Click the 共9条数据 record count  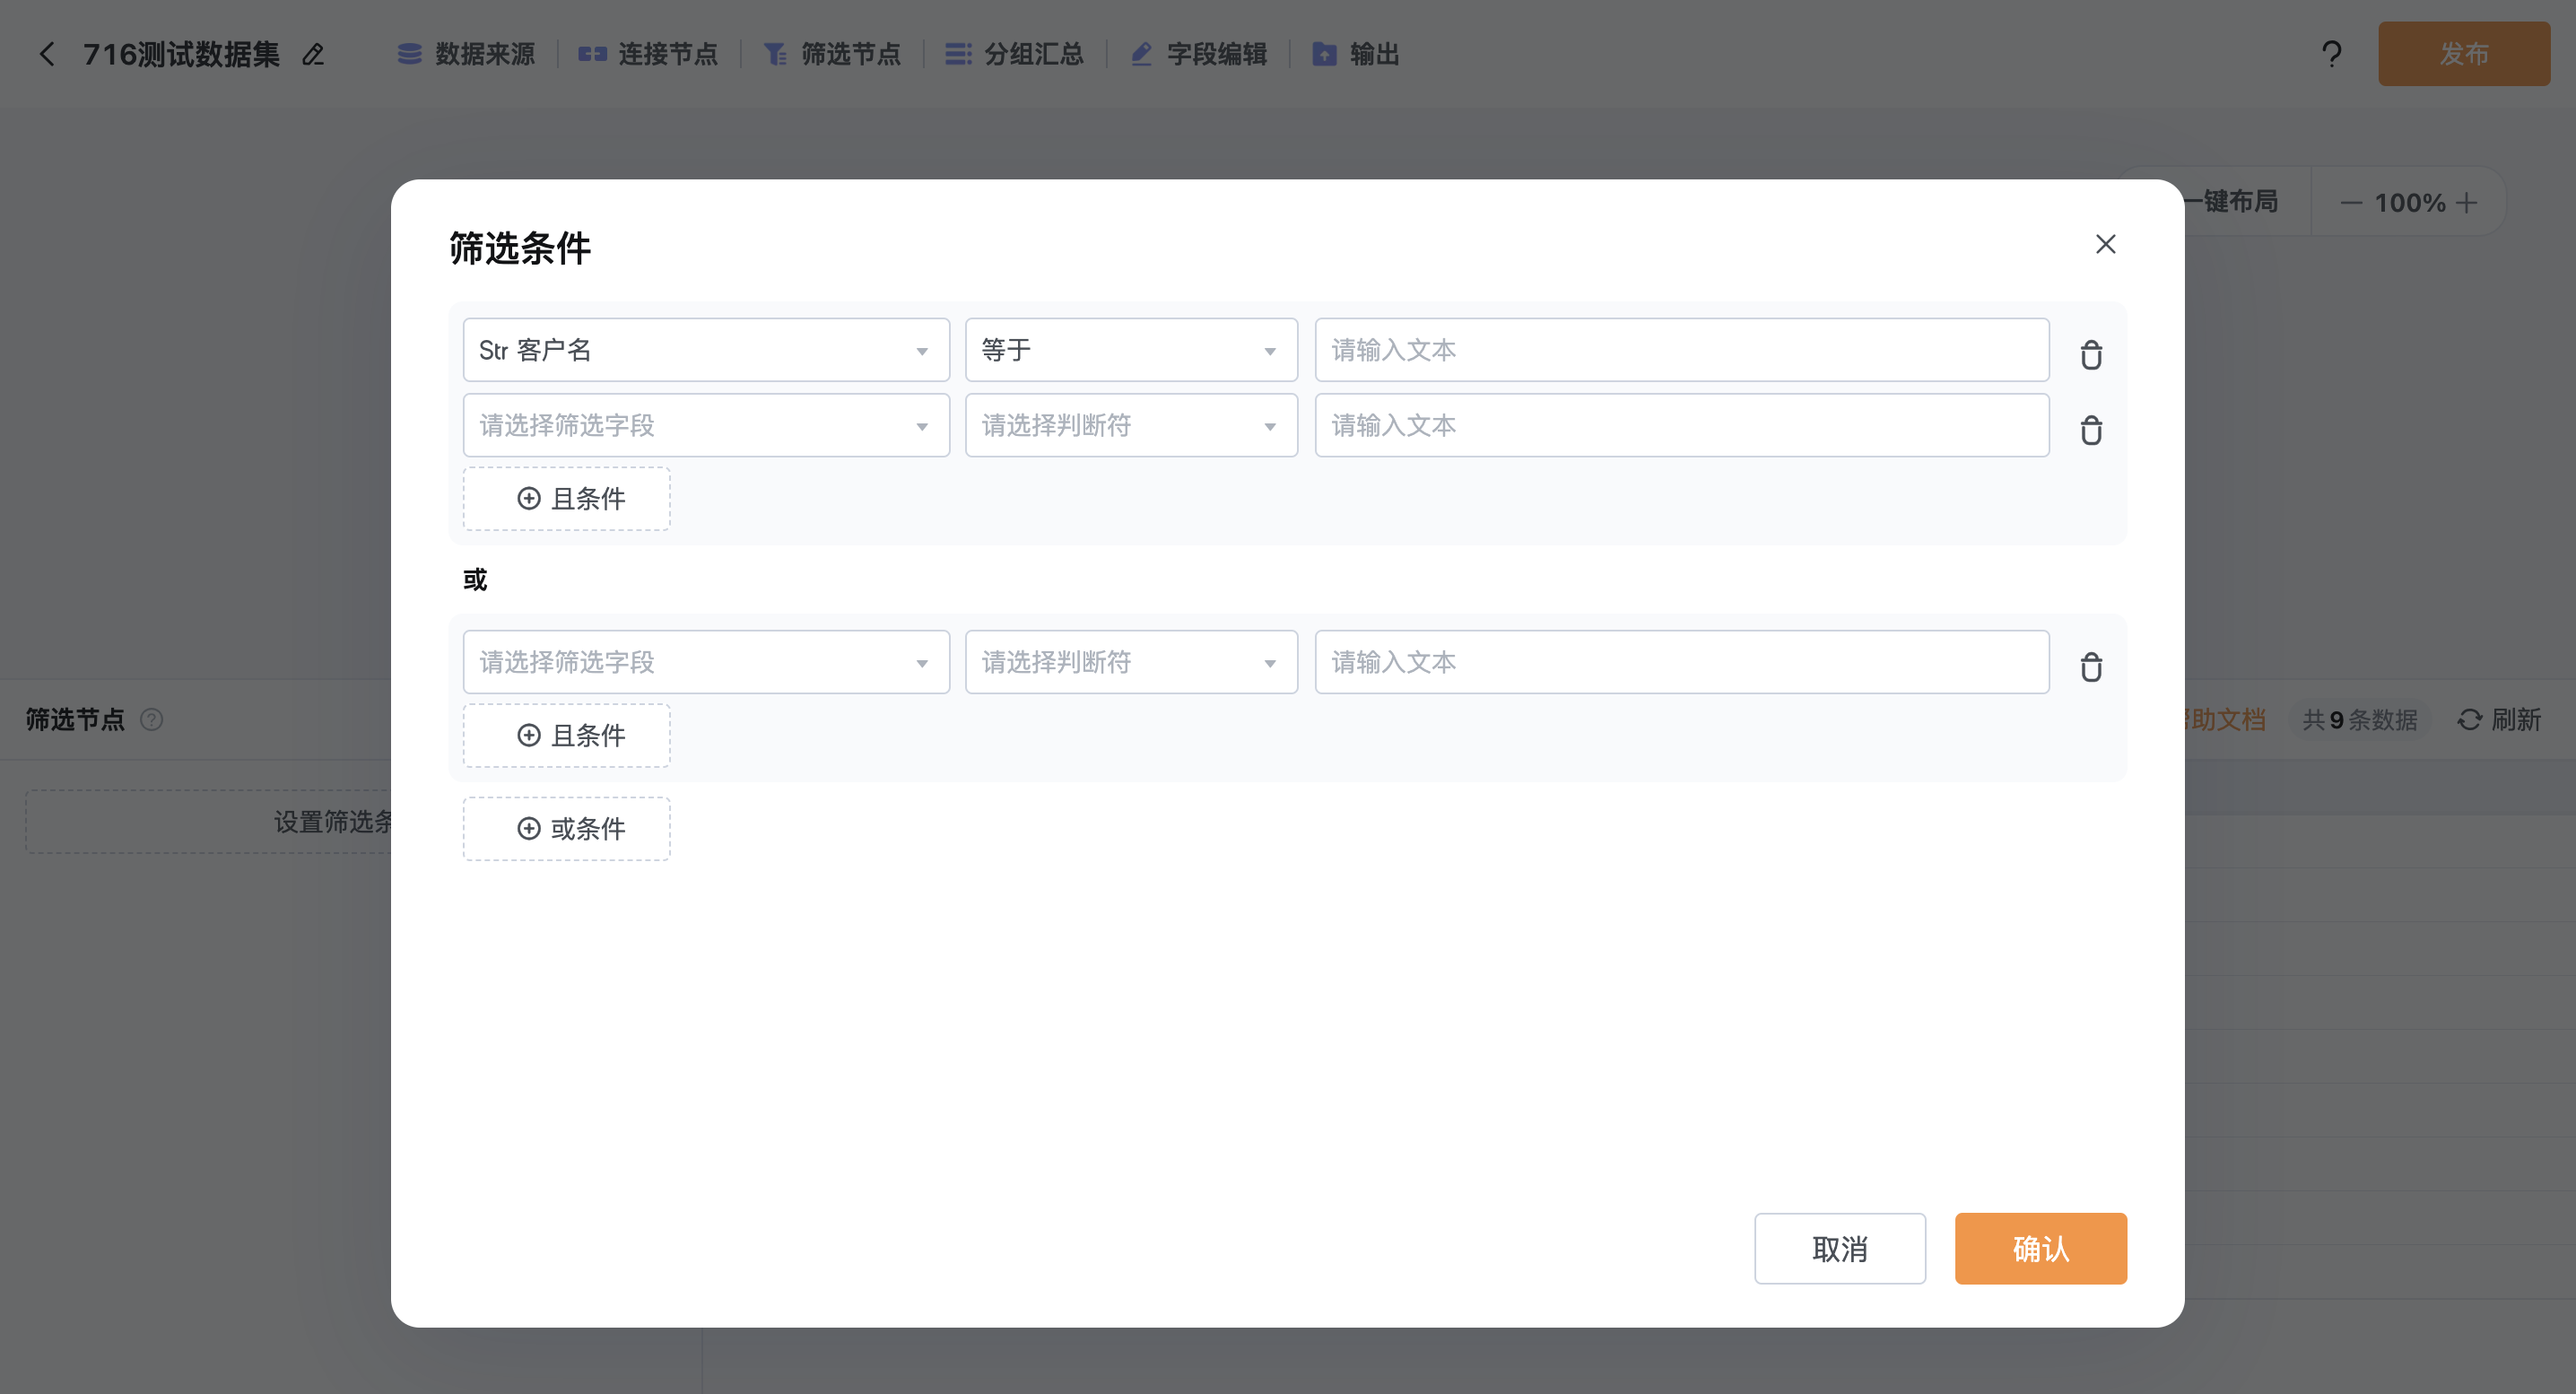tap(2360, 719)
